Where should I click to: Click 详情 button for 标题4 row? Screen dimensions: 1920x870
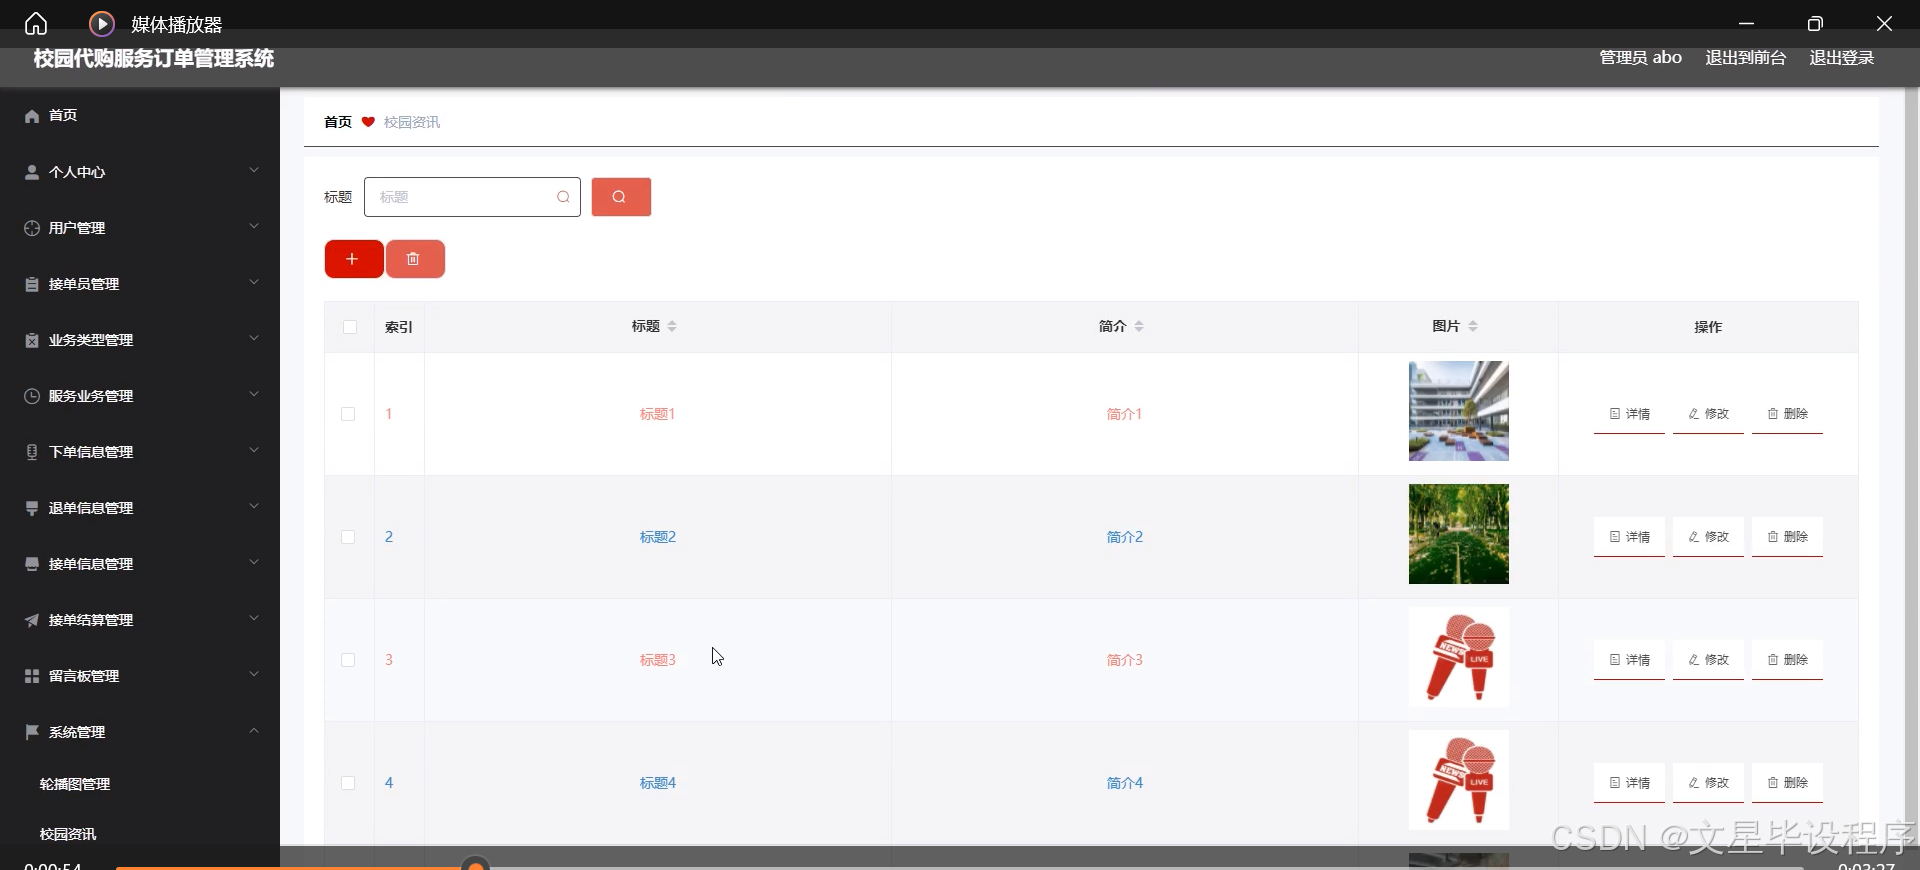click(1629, 783)
